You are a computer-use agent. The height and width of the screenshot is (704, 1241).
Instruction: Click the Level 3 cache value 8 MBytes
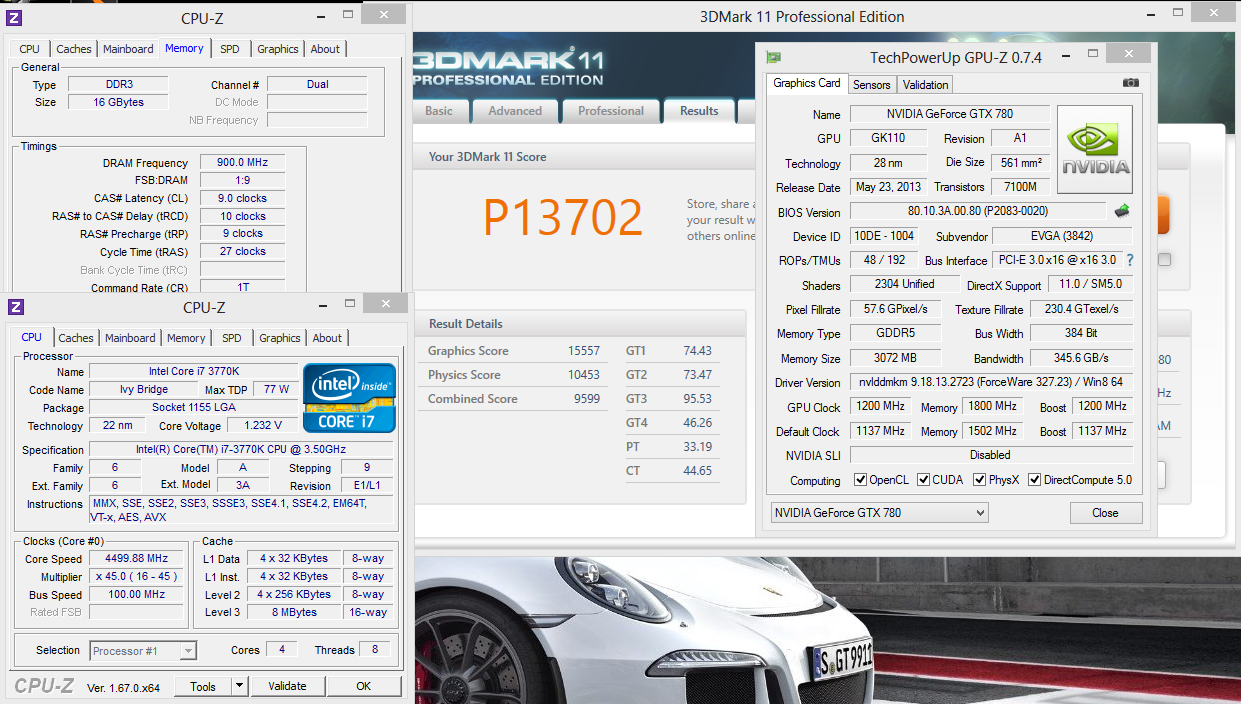coord(293,612)
